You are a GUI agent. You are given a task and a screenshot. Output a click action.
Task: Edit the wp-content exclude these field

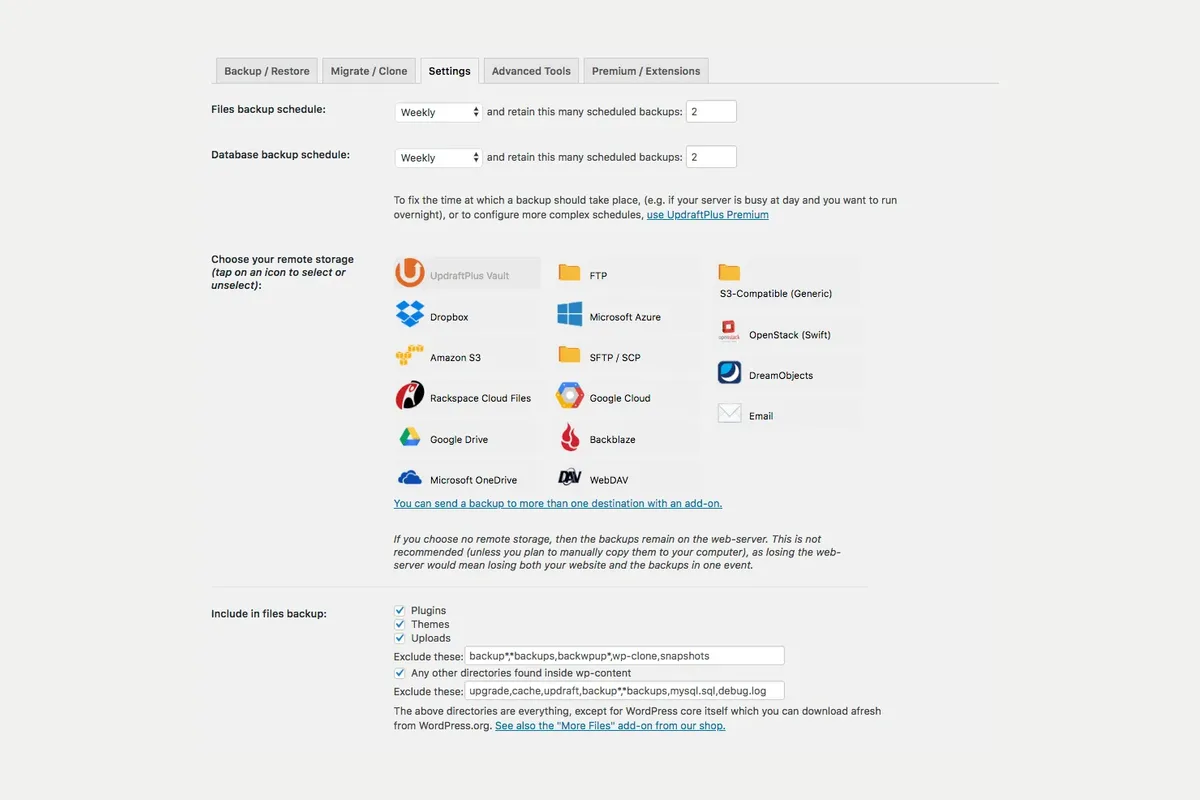[x=625, y=691]
